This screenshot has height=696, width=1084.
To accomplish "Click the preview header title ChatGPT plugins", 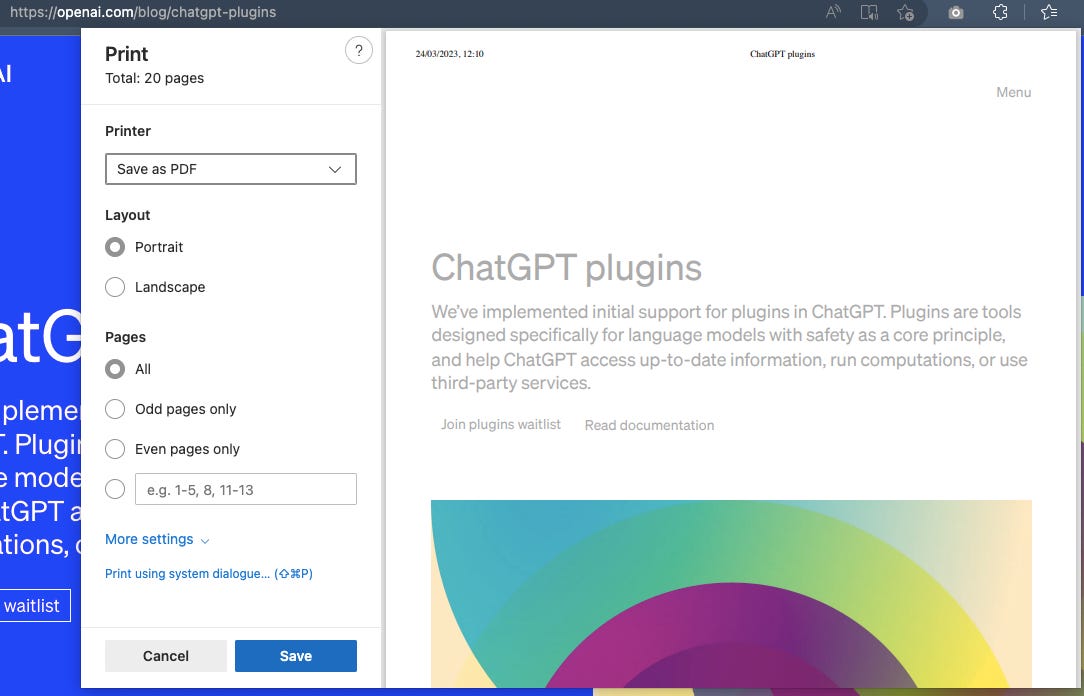I will pos(783,54).
